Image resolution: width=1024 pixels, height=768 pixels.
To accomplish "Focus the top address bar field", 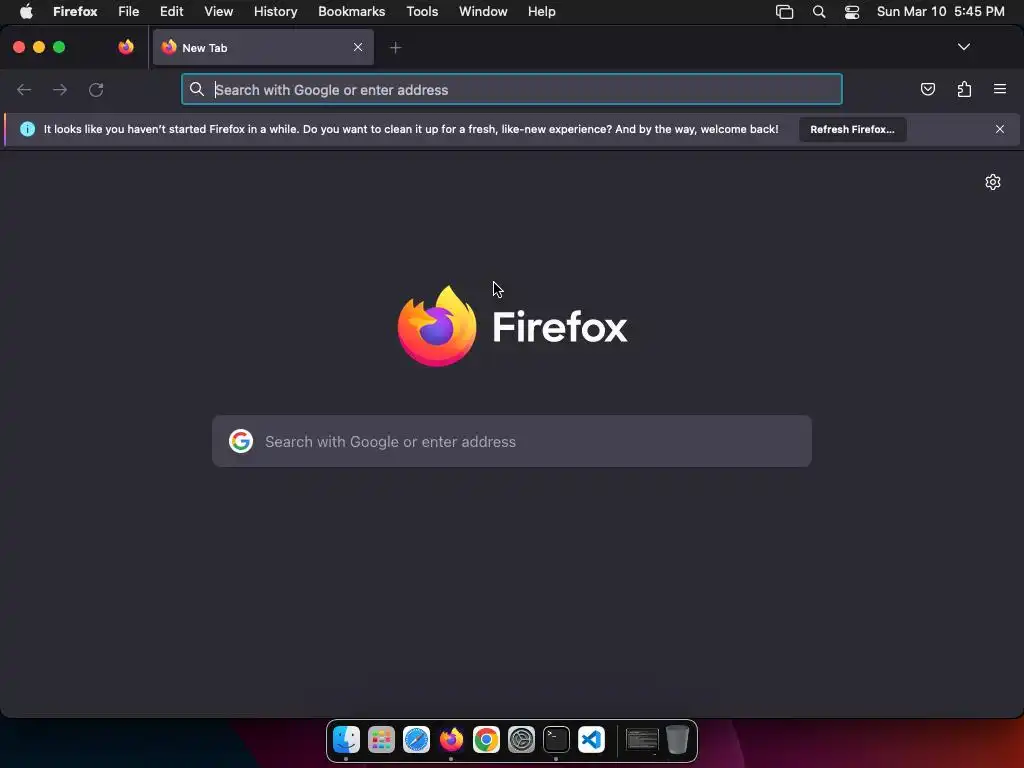I will (x=512, y=89).
